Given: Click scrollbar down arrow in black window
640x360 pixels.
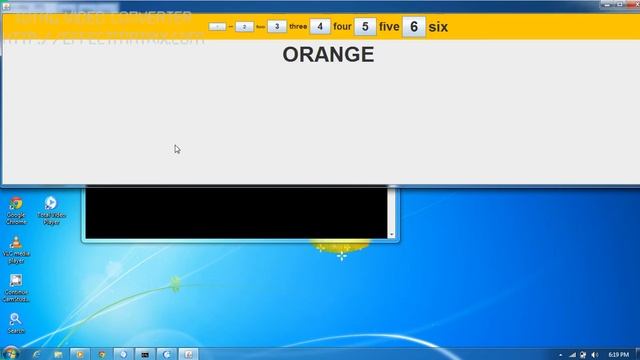Looking at the screenshot, I should pyautogui.click(x=391, y=235).
